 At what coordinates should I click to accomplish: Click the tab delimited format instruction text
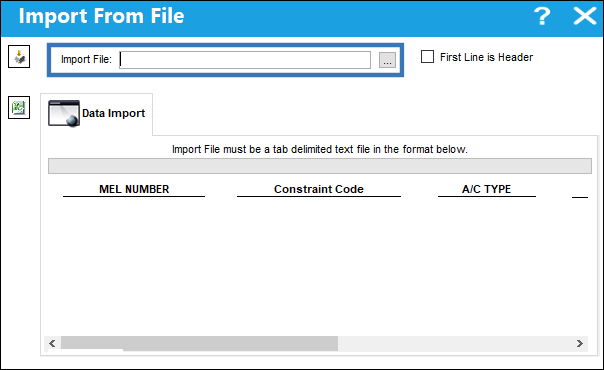click(x=319, y=149)
